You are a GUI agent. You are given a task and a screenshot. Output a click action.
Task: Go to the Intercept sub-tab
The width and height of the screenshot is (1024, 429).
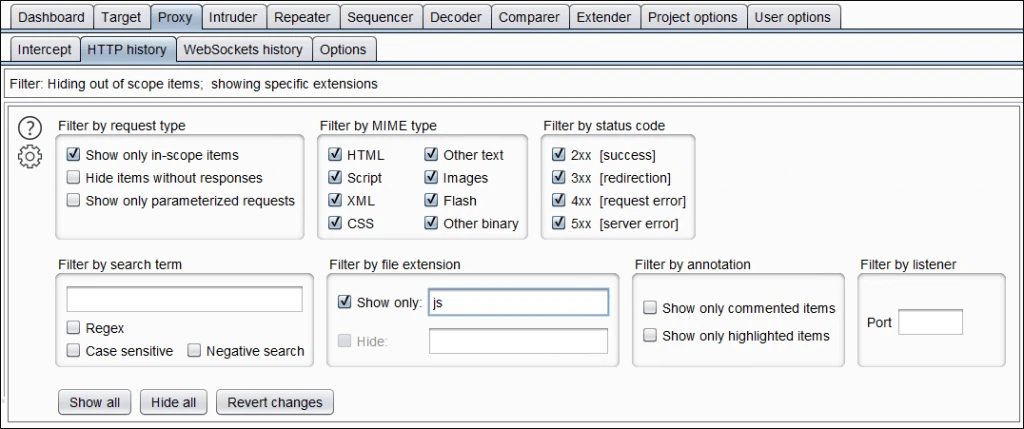(x=44, y=50)
